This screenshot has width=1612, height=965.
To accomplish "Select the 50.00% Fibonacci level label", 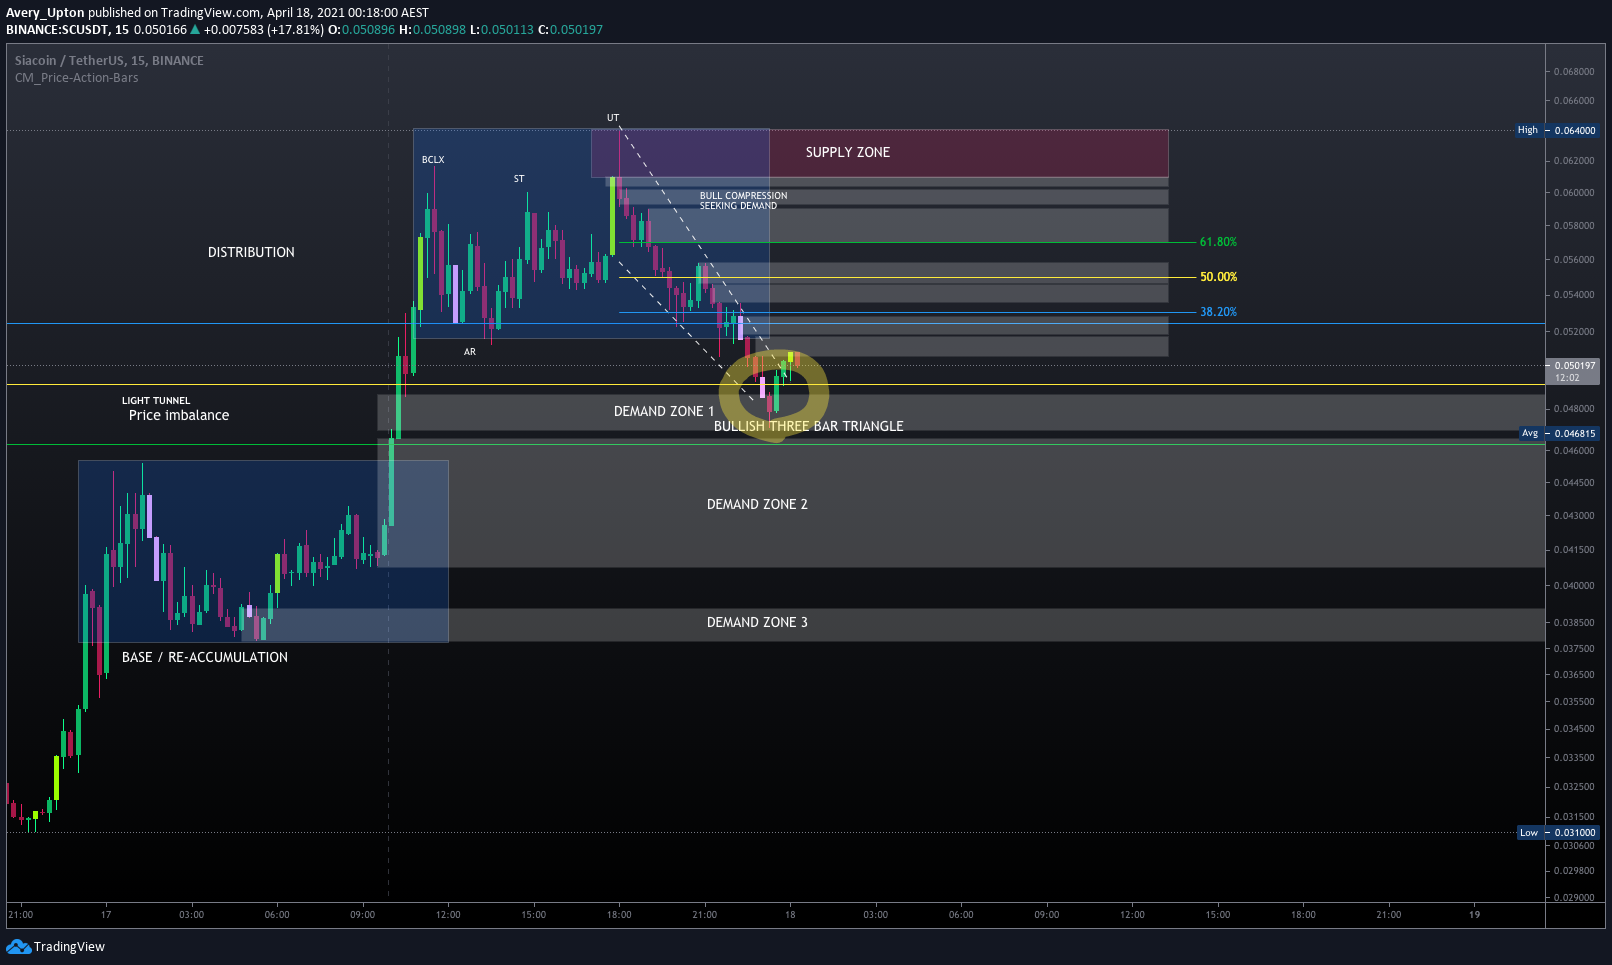I will point(1218,277).
